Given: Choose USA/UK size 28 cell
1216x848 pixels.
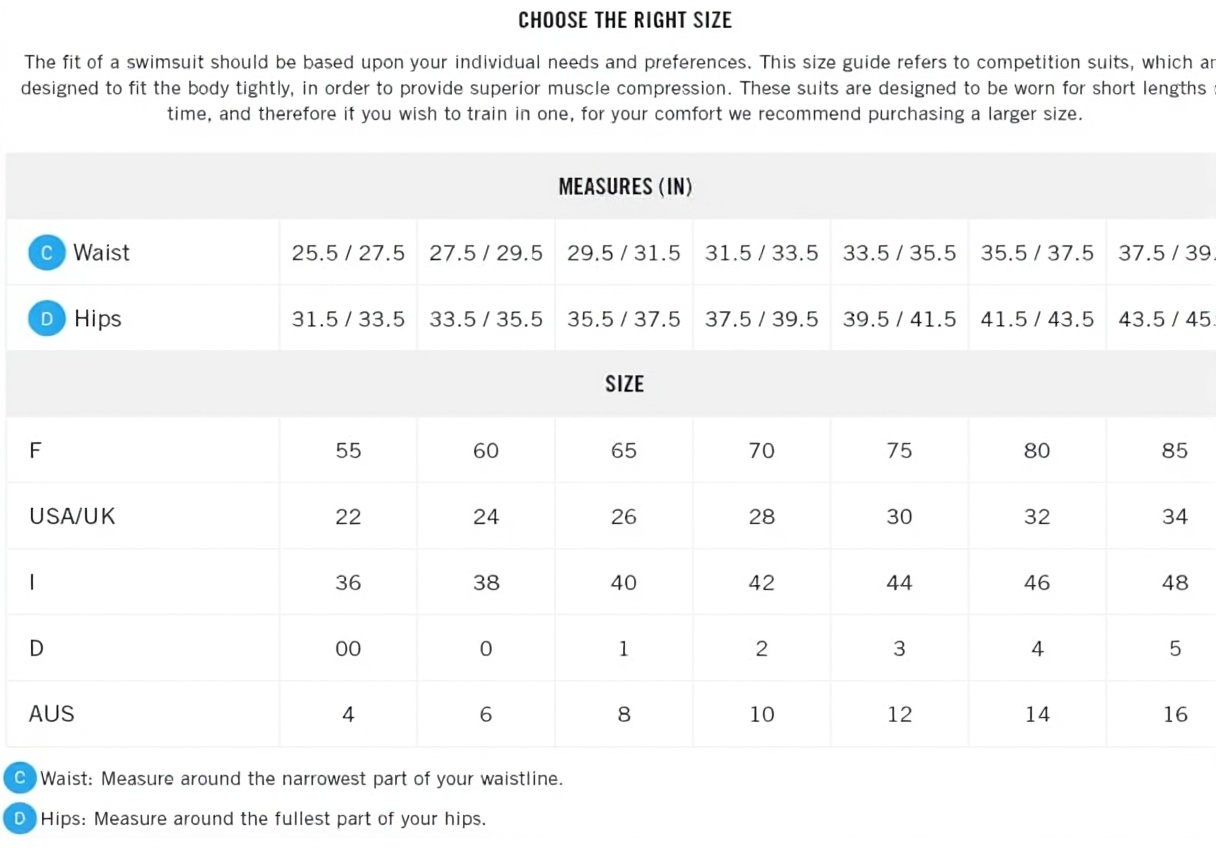Looking at the screenshot, I should click(x=761, y=517).
